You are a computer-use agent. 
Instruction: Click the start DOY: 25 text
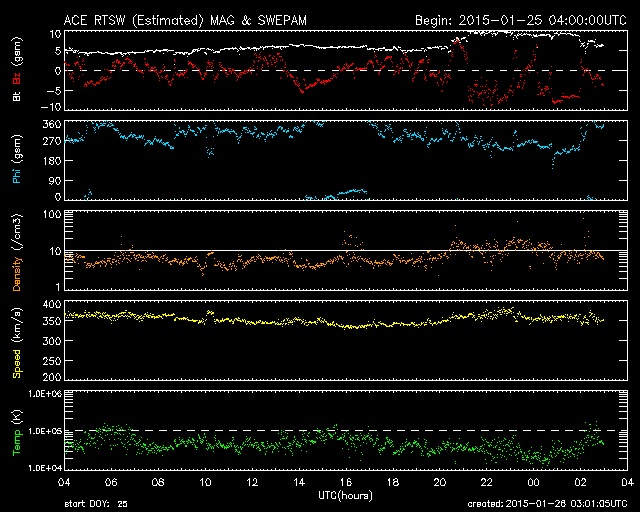coord(96,504)
